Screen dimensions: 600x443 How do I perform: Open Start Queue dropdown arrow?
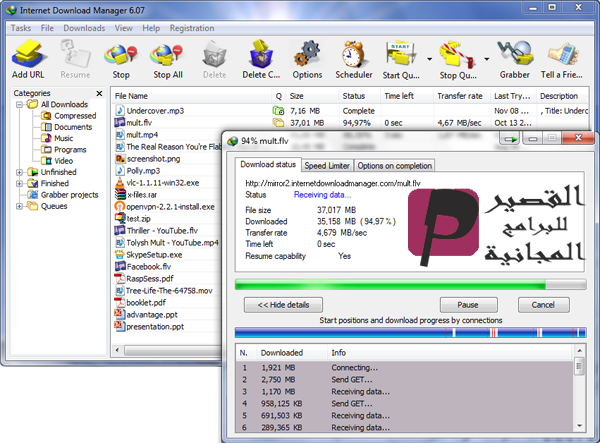[429, 59]
